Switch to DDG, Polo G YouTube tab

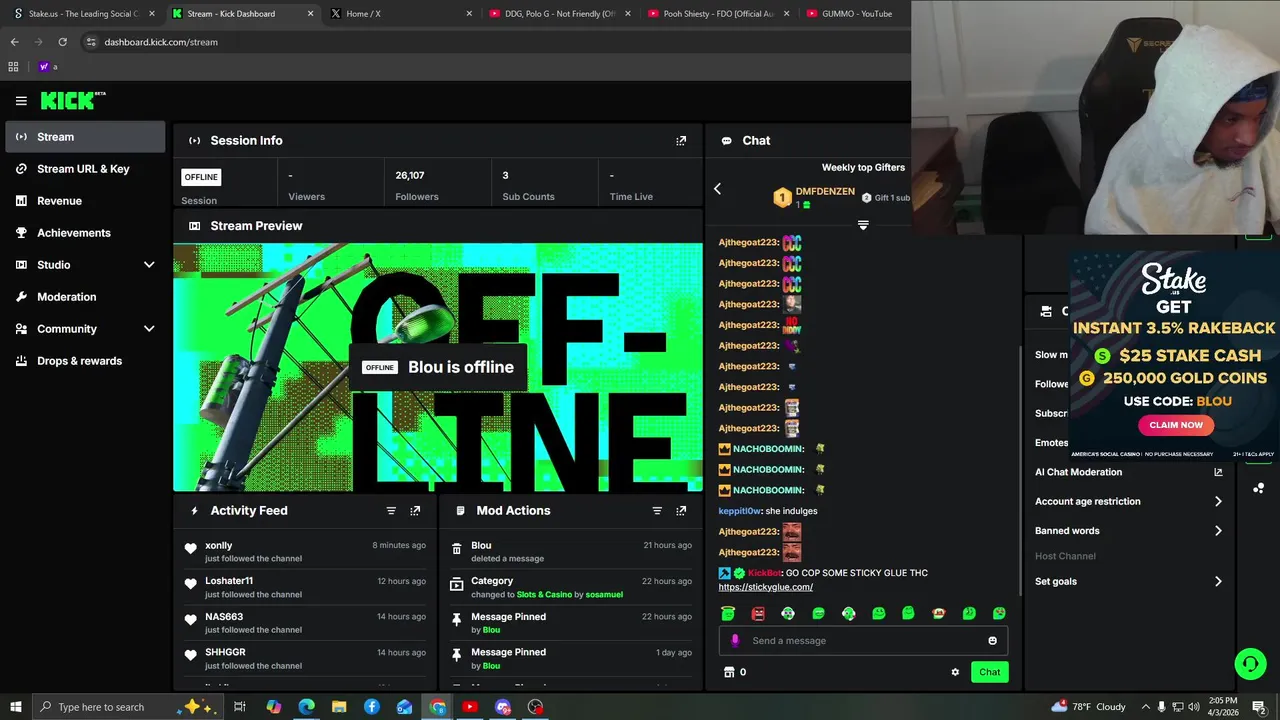(x=558, y=14)
